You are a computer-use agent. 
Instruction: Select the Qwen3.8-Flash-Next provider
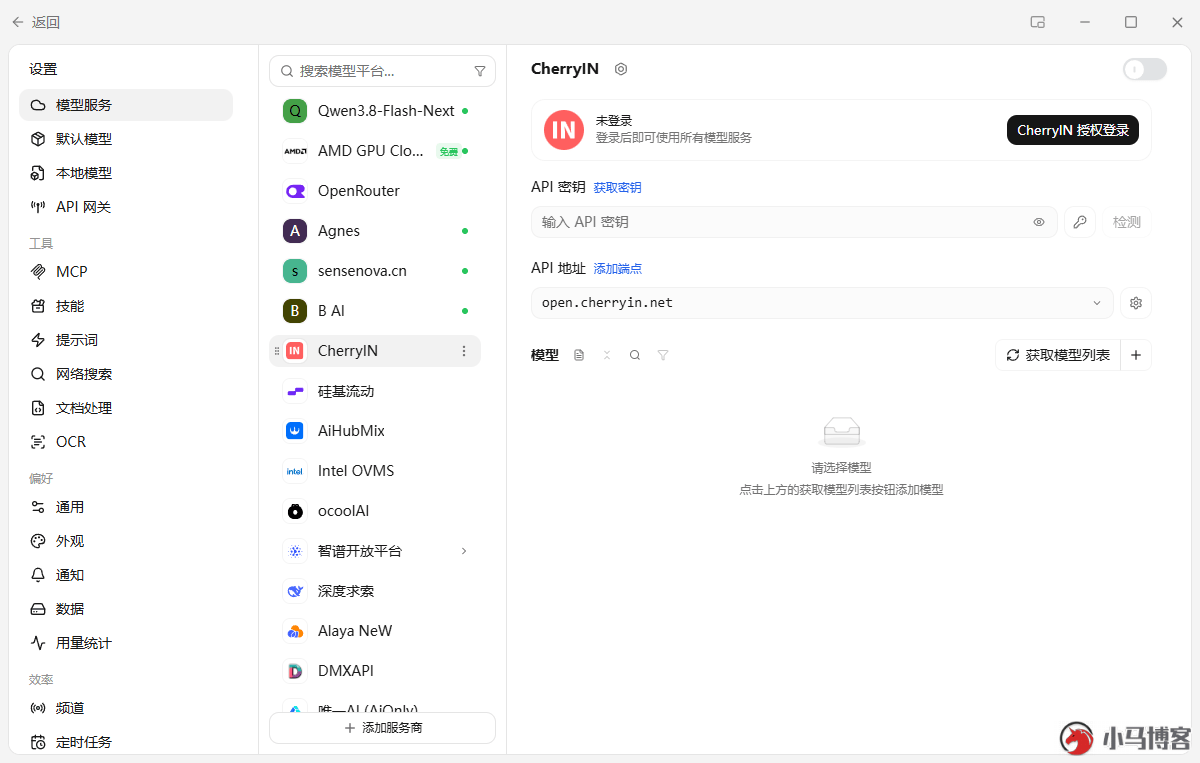coord(375,111)
